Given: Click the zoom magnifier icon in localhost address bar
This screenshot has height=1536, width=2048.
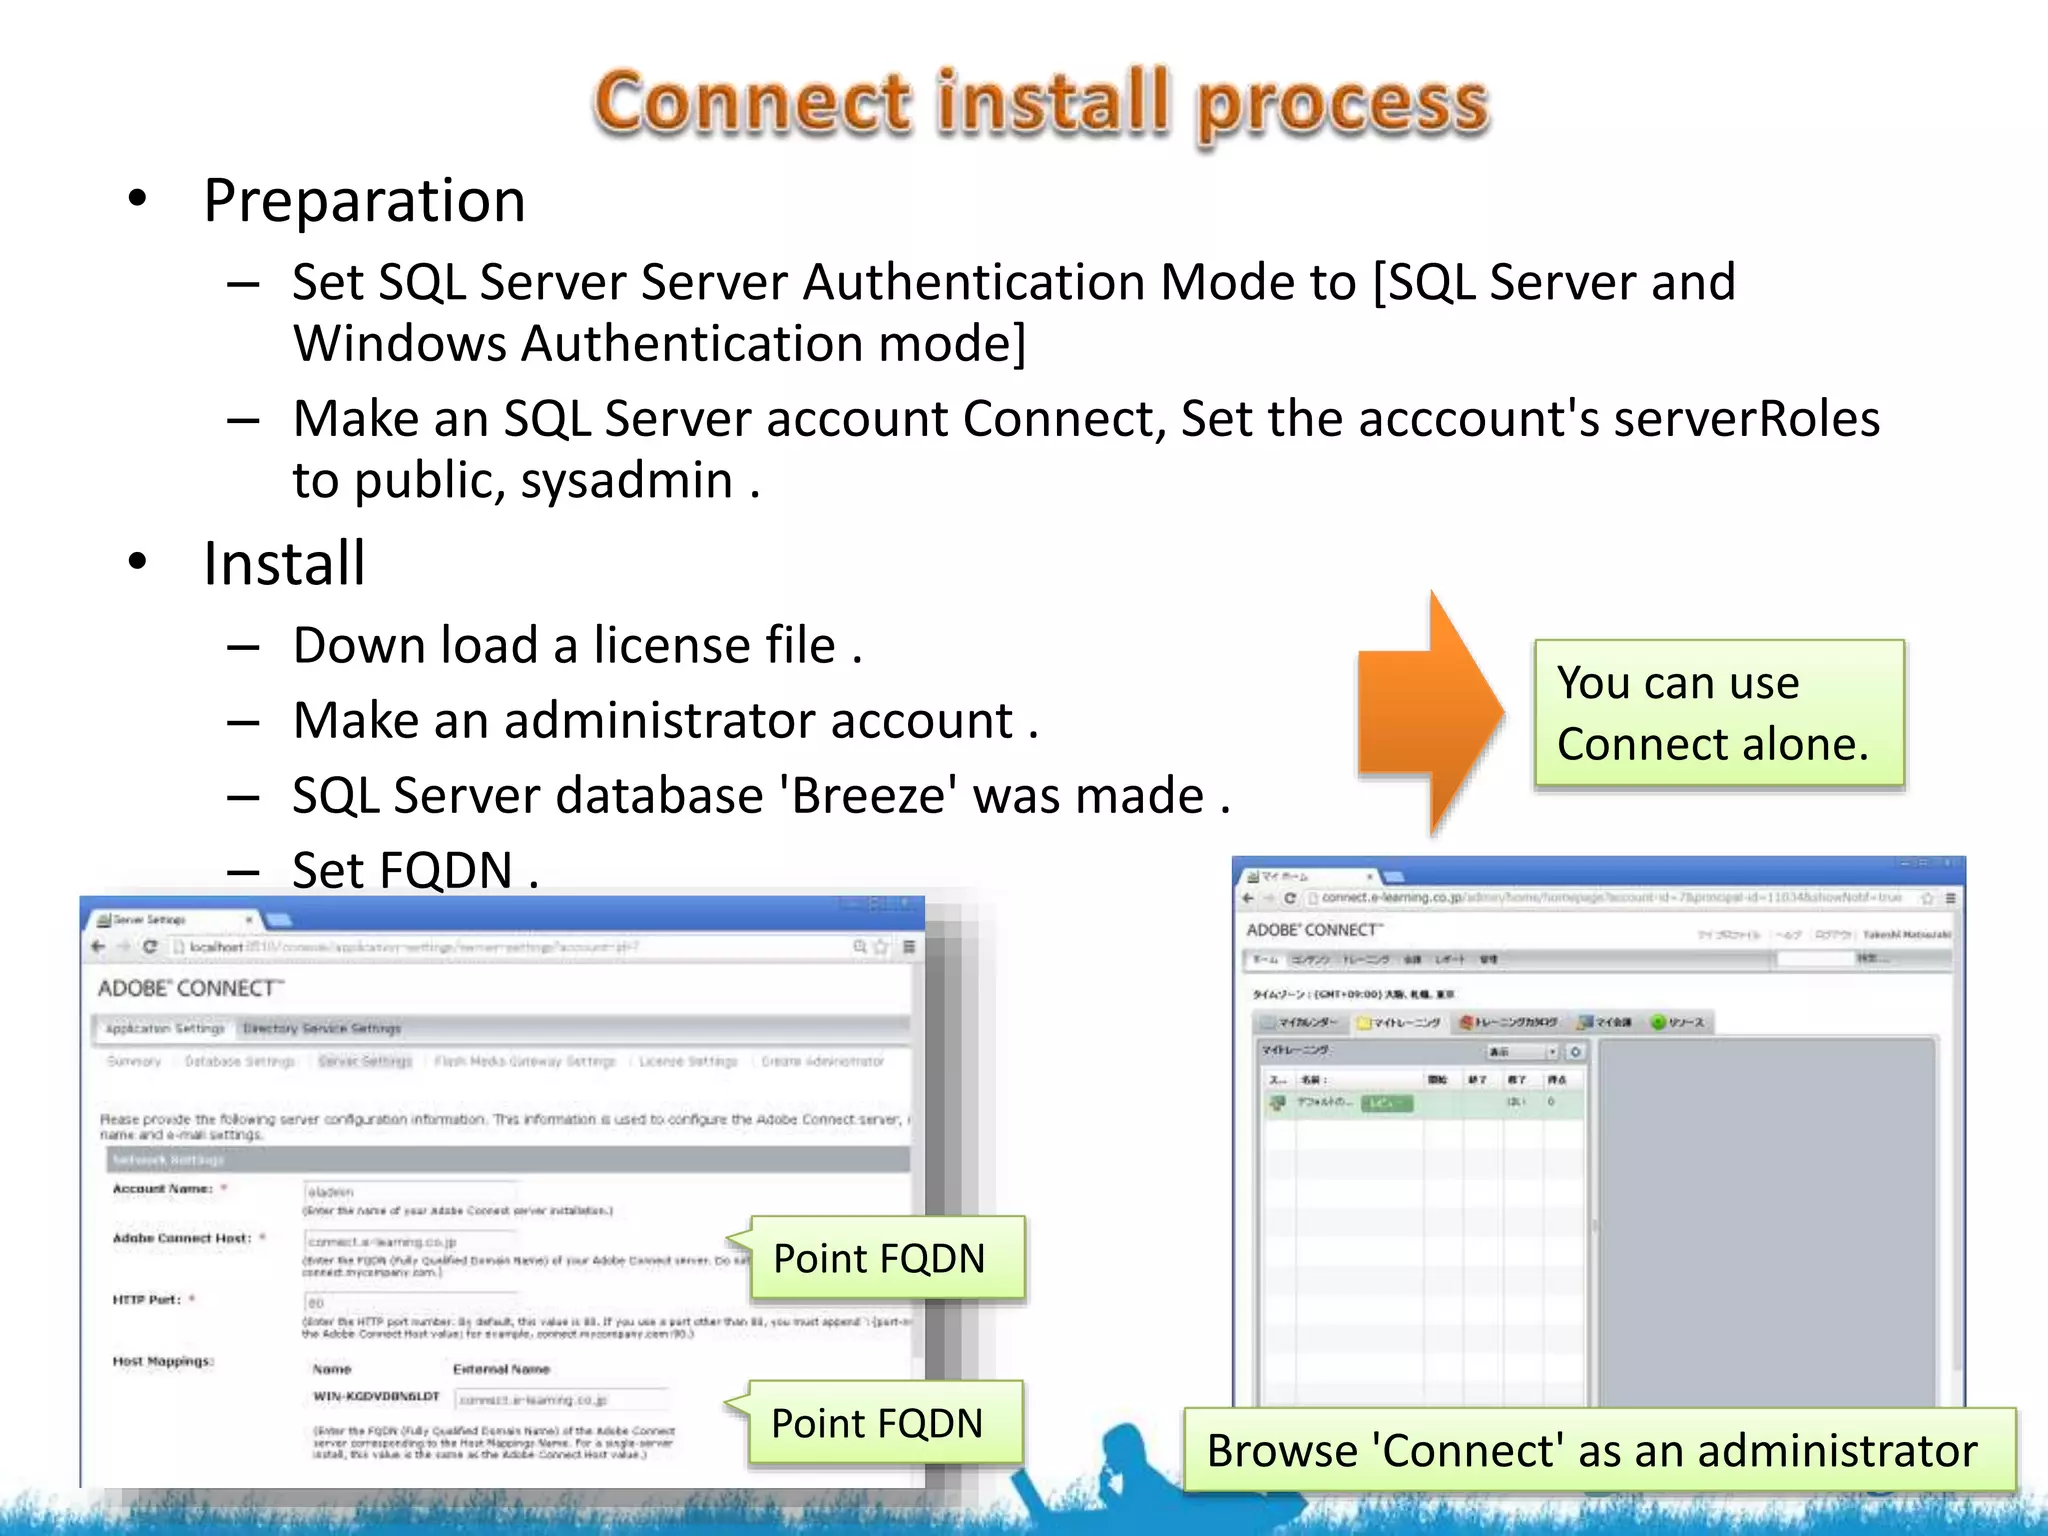Looking at the screenshot, I should click(859, 946).
